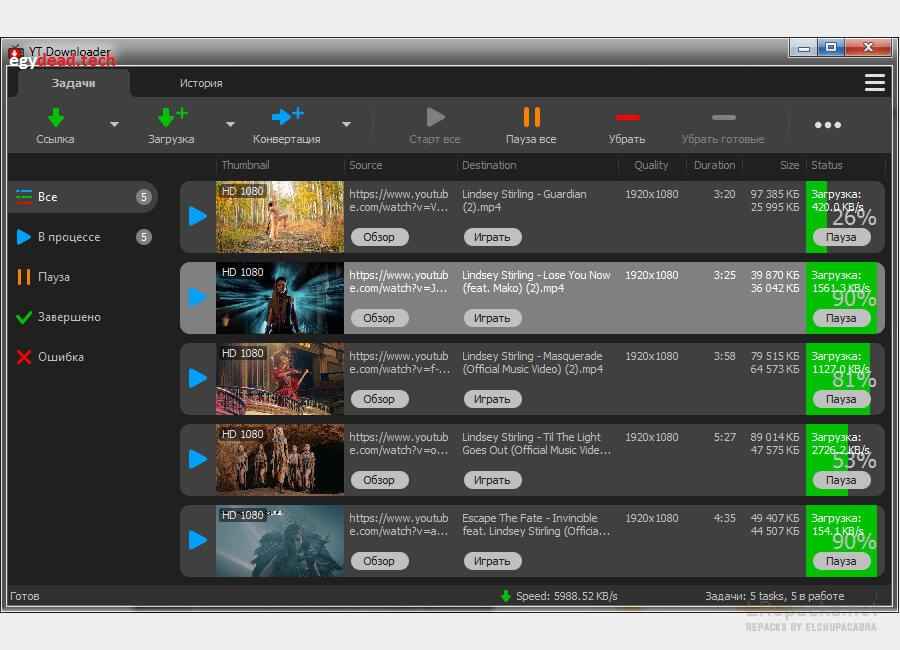The image size is (900, 650).
Task: Switch to the История tab
Action: pyautogui.click(x=200, y=83)
